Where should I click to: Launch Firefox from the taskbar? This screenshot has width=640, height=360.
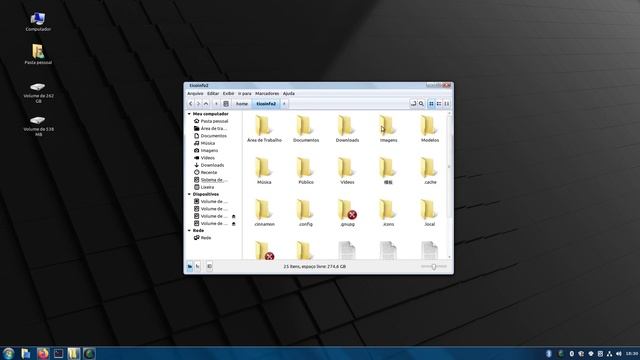[42, 353]
